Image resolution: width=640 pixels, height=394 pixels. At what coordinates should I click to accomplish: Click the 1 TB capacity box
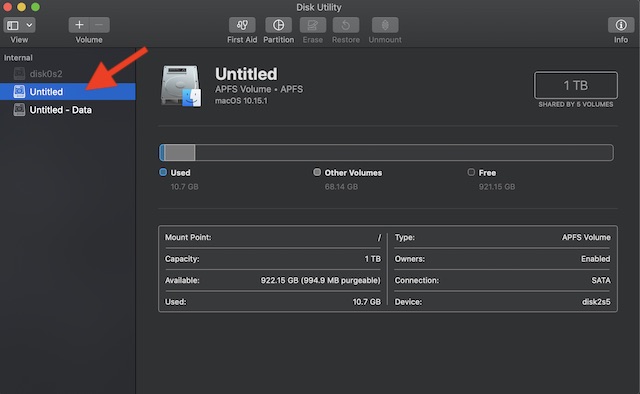576,85
